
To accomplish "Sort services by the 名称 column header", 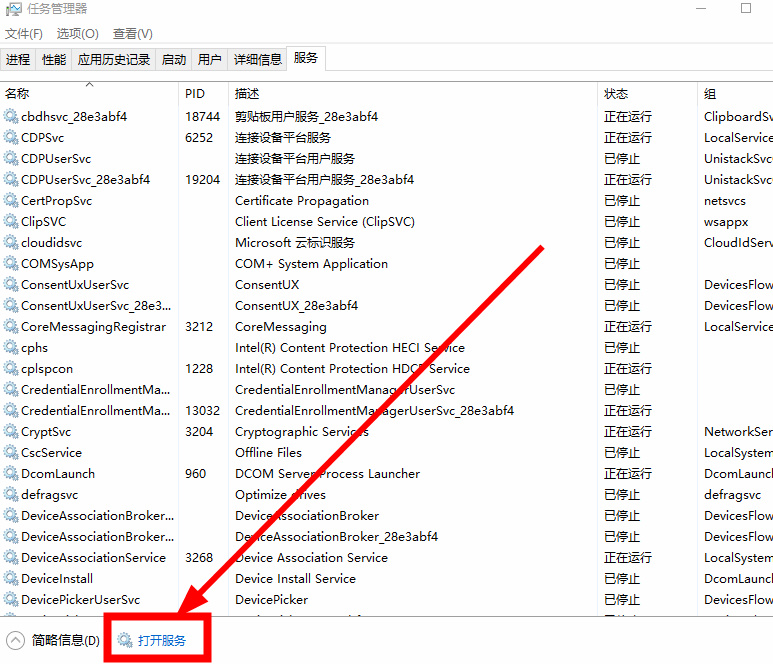I will tap(18, 94).
